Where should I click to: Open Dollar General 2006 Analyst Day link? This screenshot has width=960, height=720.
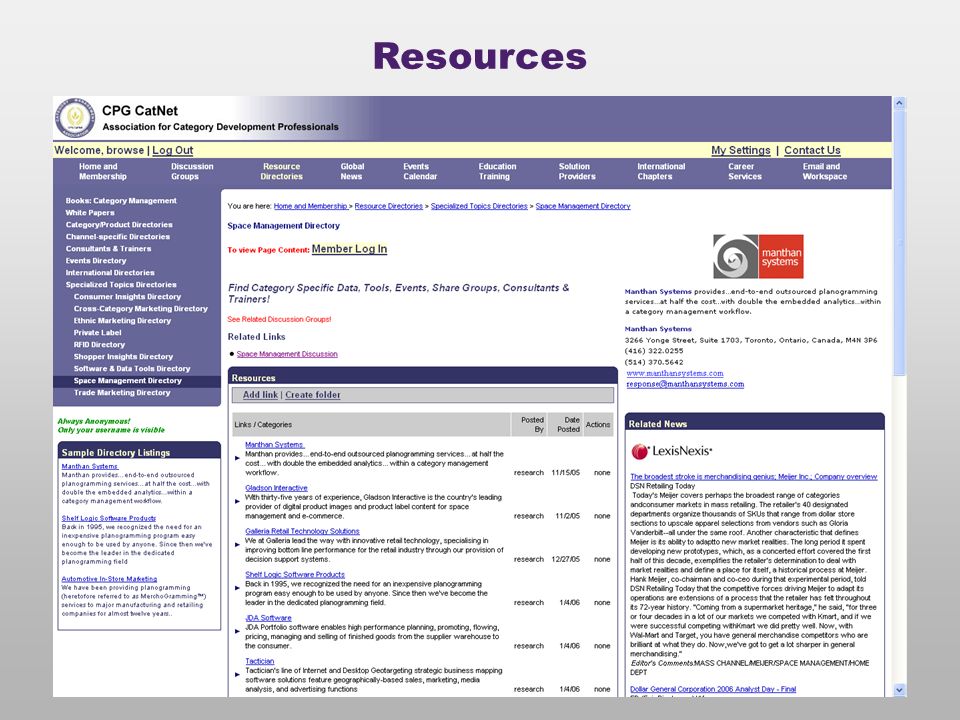[x=713, y=689]
